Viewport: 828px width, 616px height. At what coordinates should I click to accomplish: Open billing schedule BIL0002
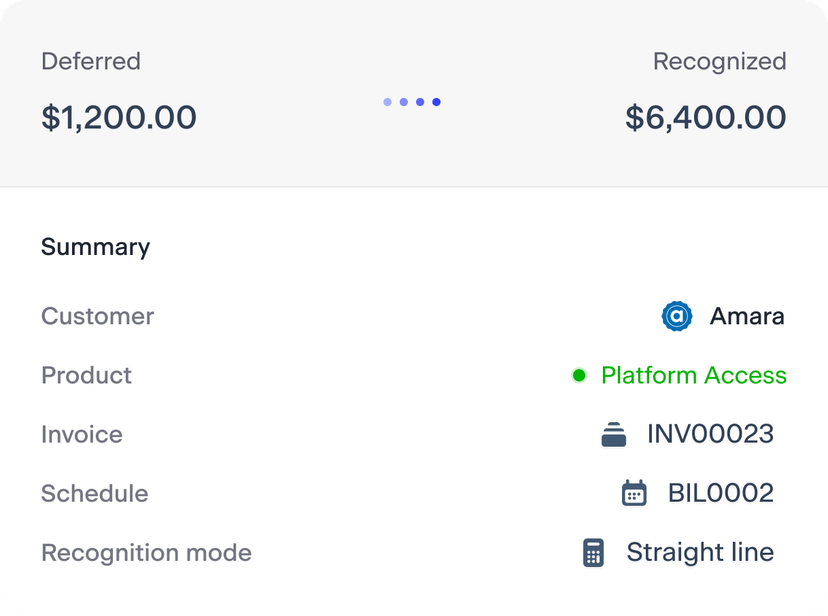(721, 493)
